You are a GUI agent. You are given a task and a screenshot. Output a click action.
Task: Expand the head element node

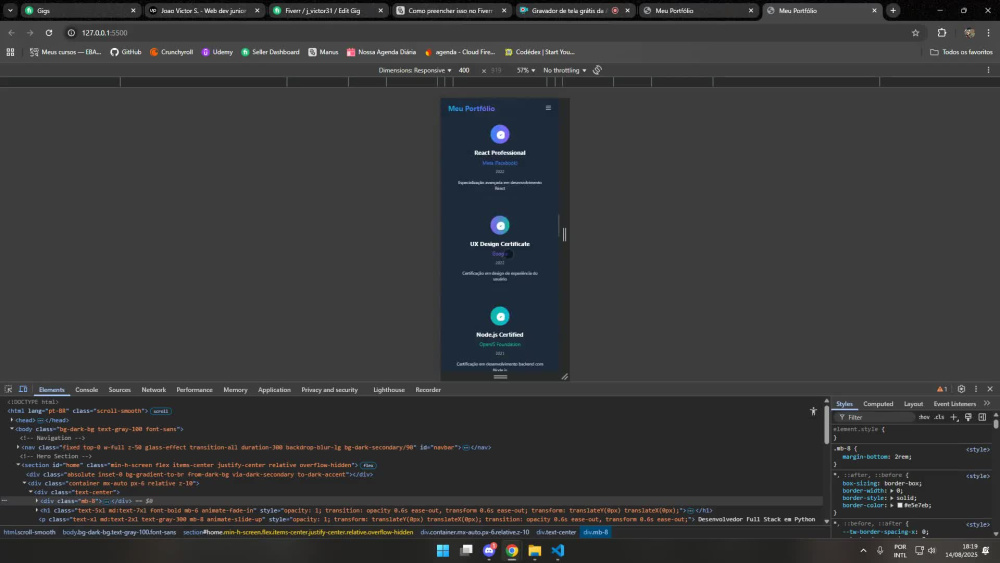[12, 420]
